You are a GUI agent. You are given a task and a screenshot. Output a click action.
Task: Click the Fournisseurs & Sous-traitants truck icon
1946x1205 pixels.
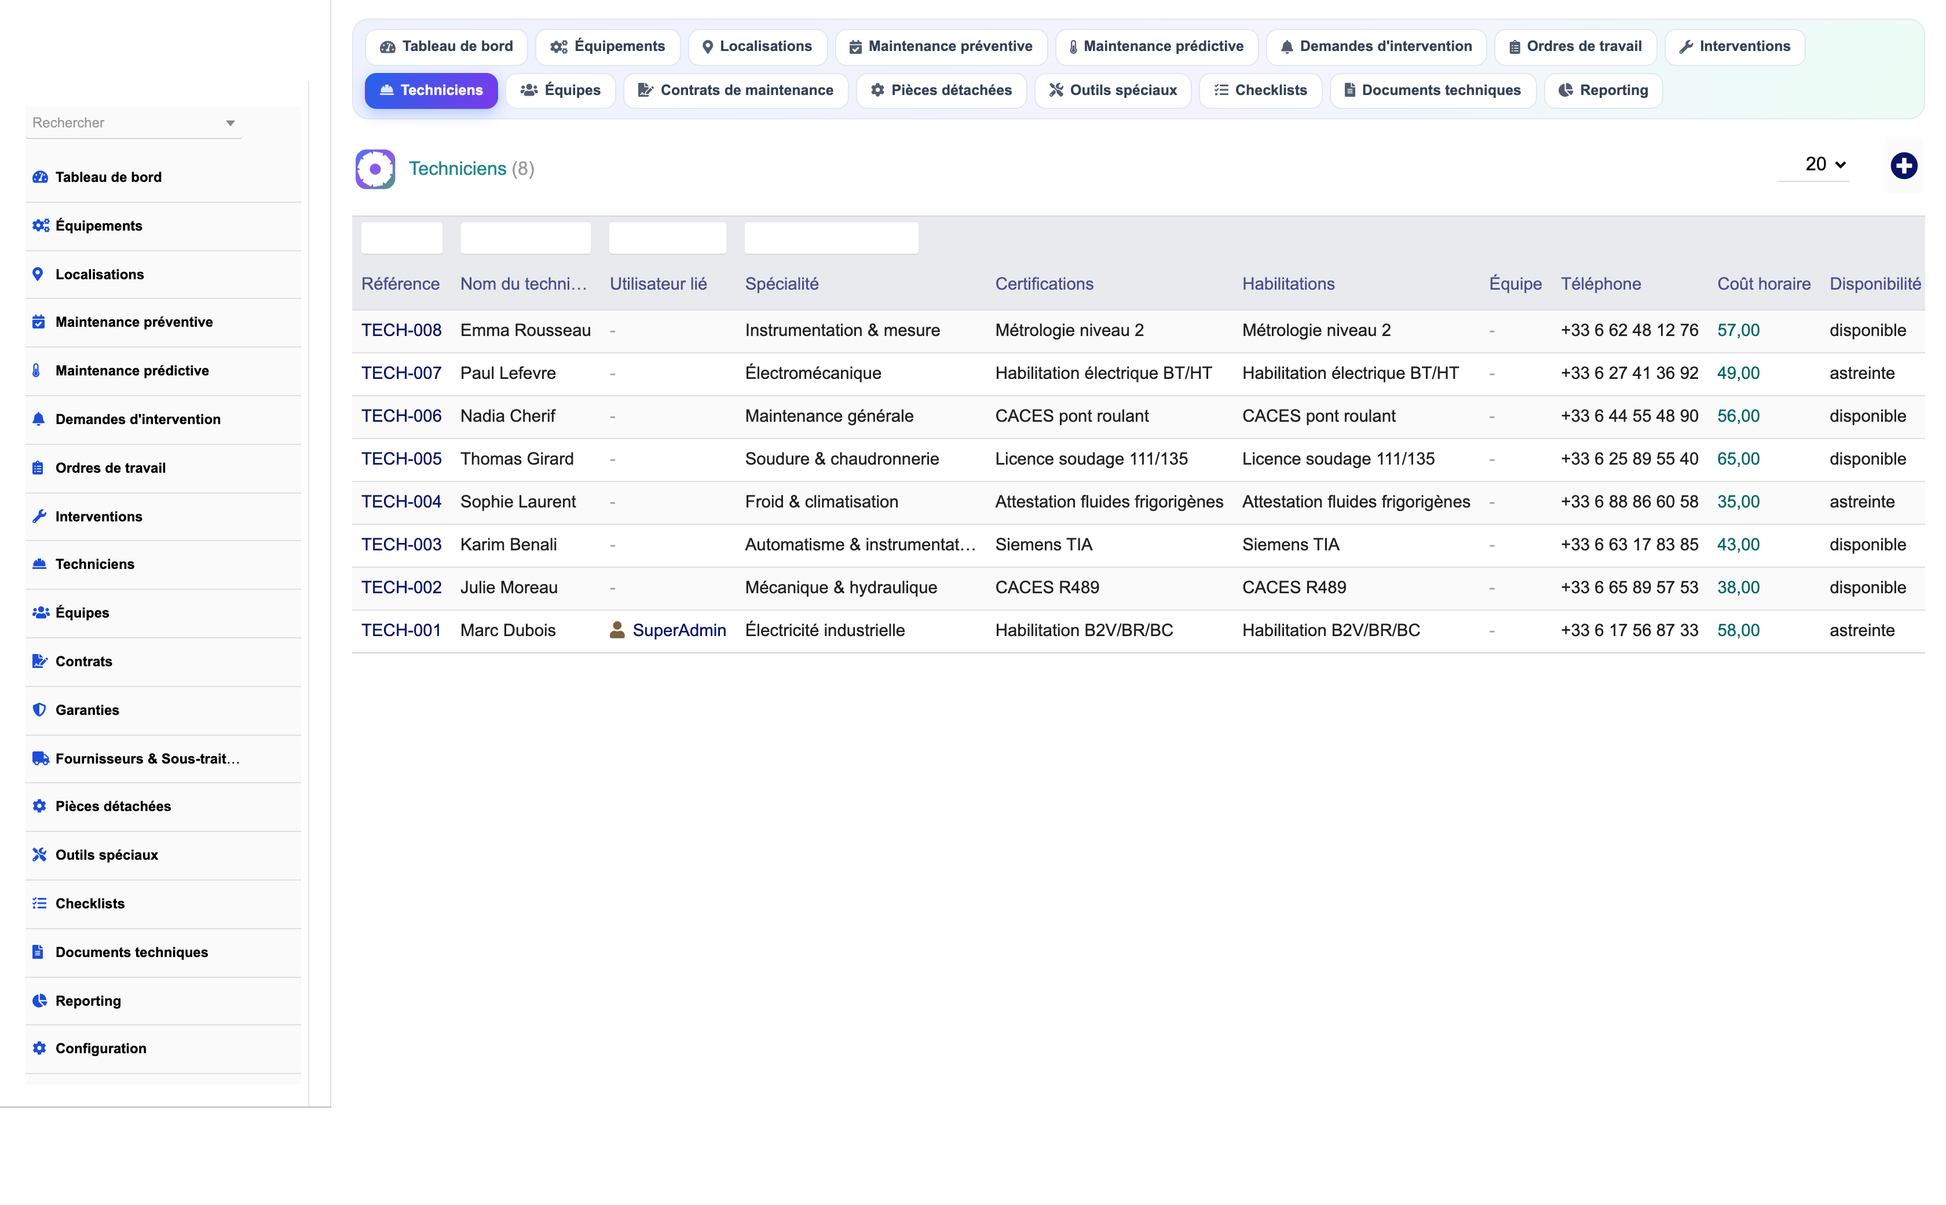click(x=40, y=759)
